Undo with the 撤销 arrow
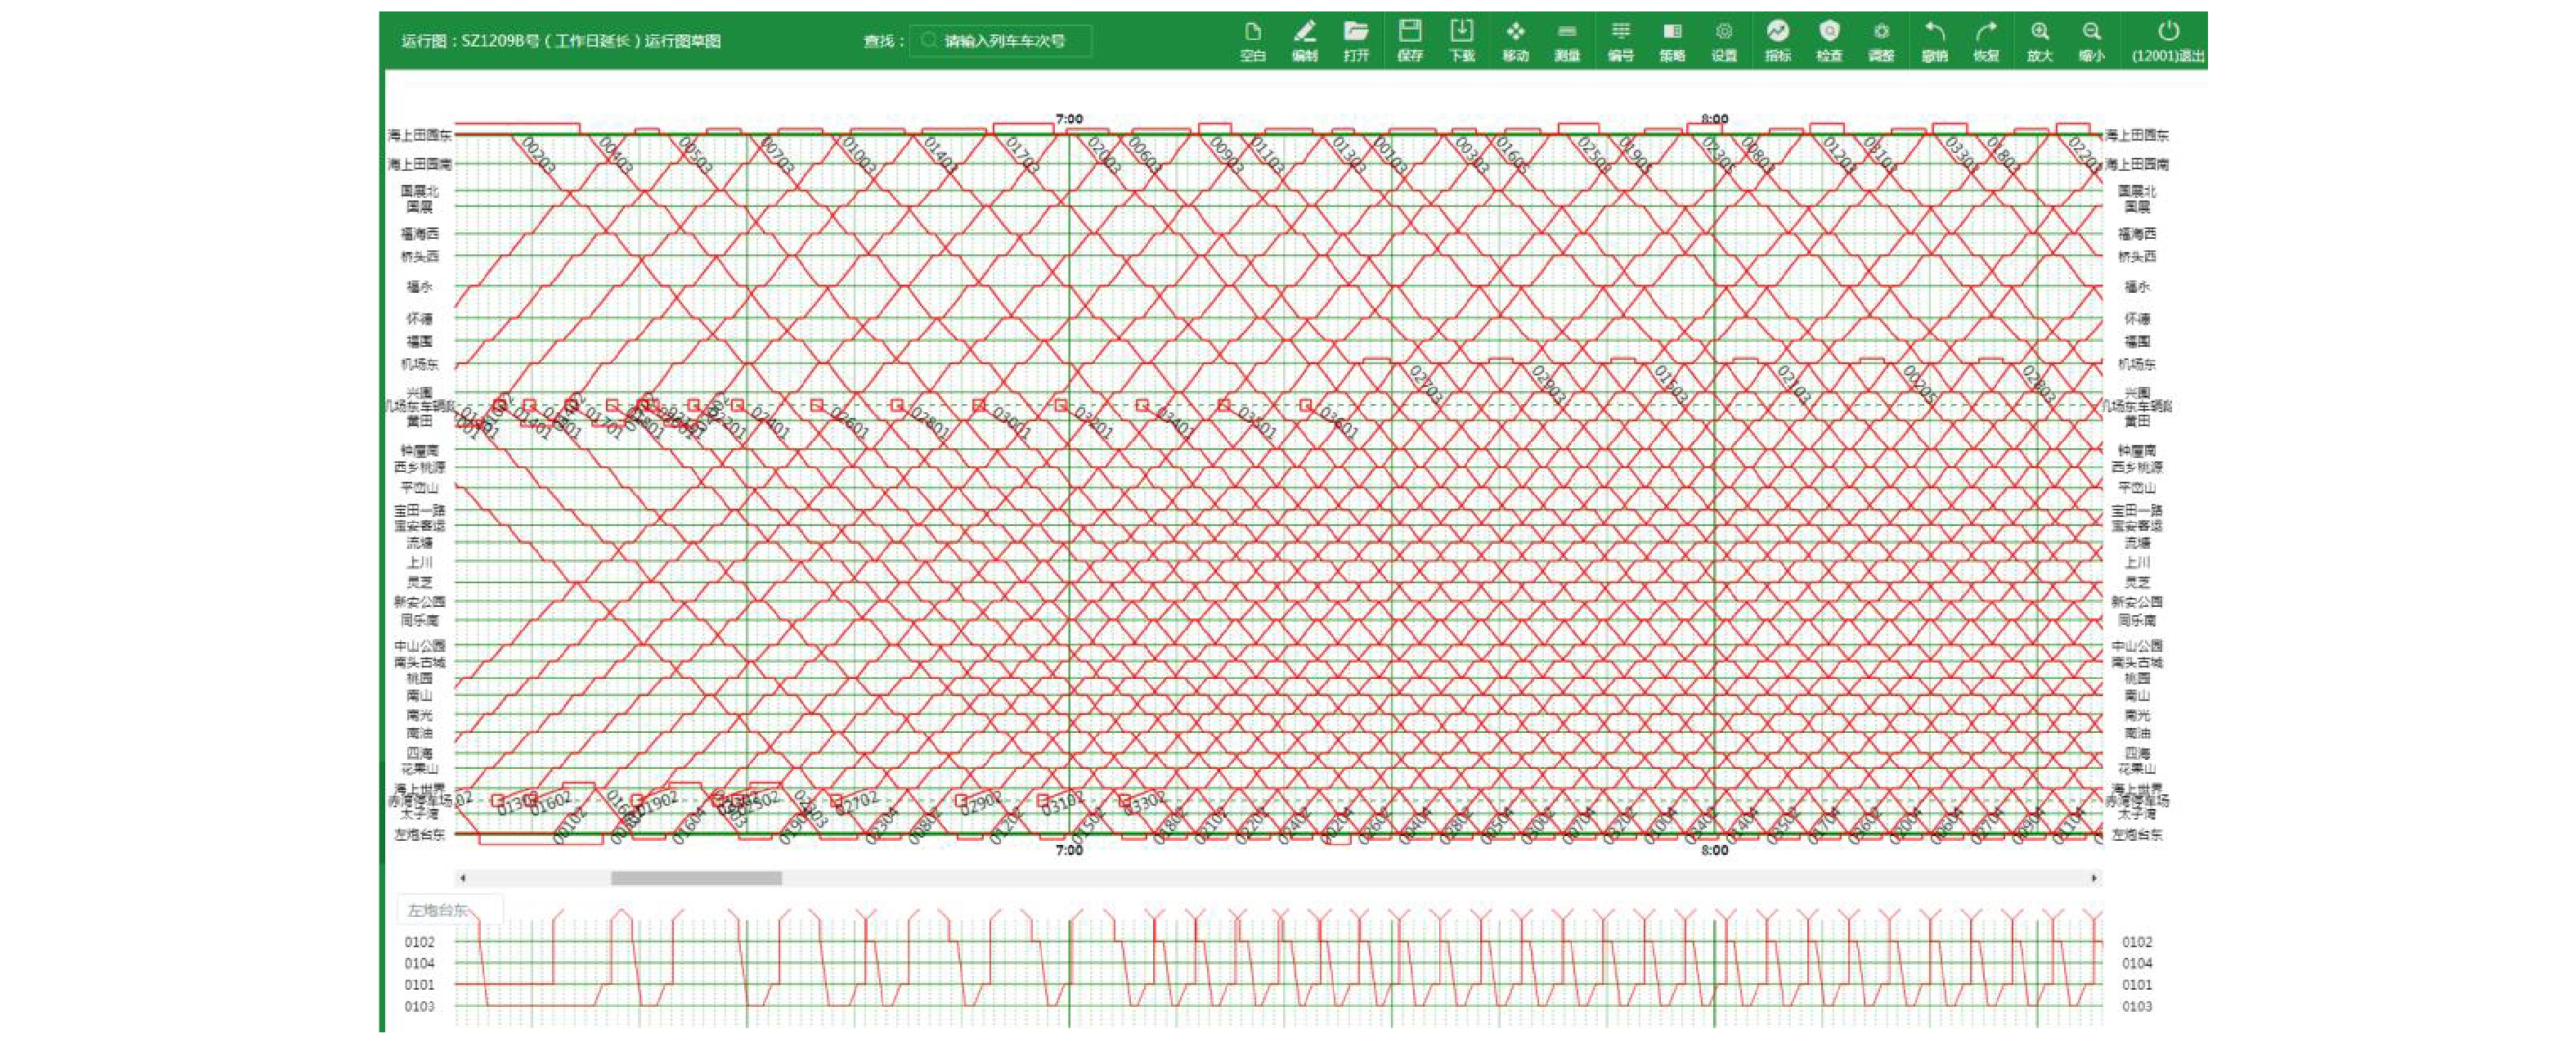 click(1934, 40)
